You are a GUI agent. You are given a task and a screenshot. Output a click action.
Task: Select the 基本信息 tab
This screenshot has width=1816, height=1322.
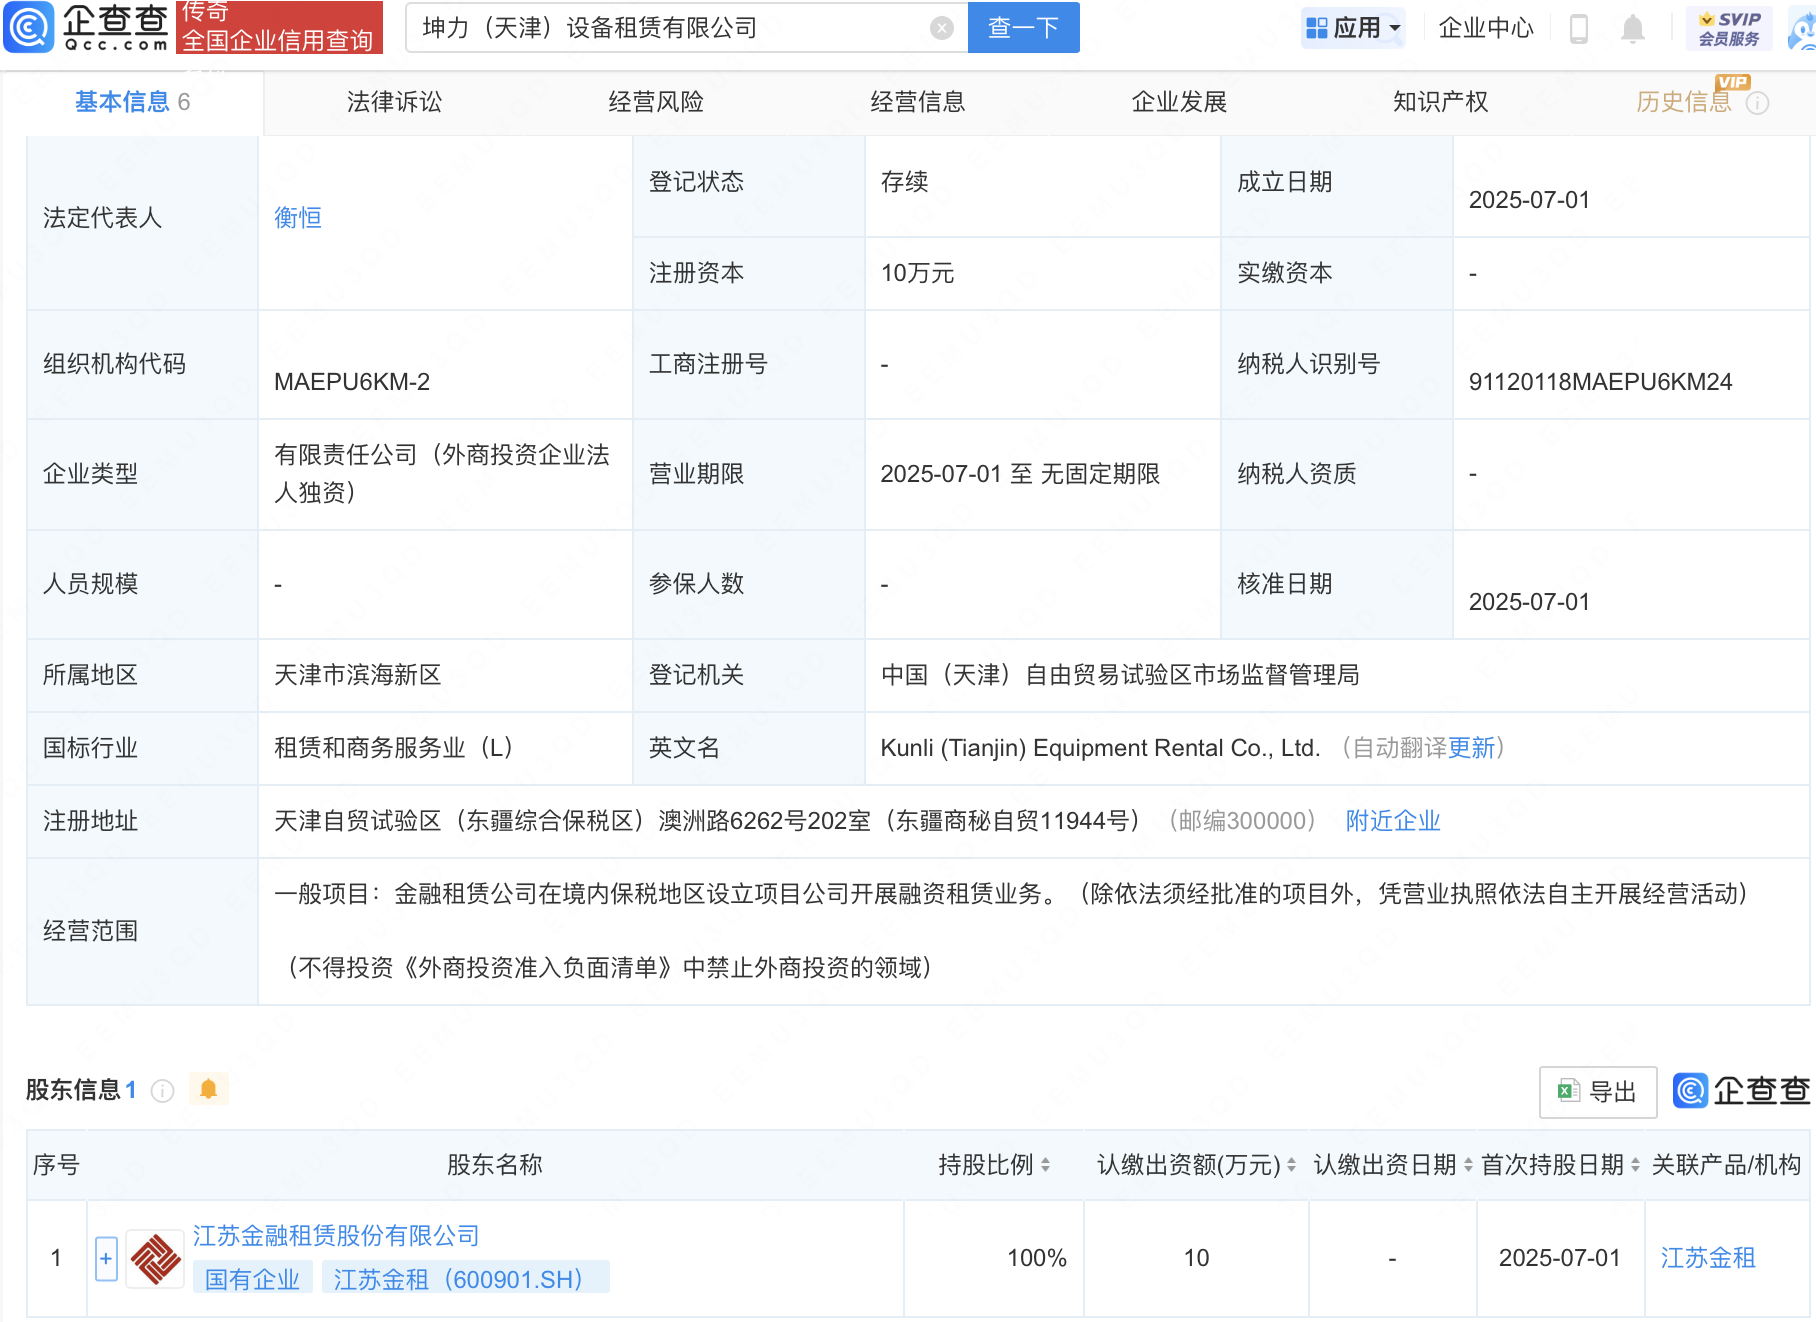[x=132, y=102]
